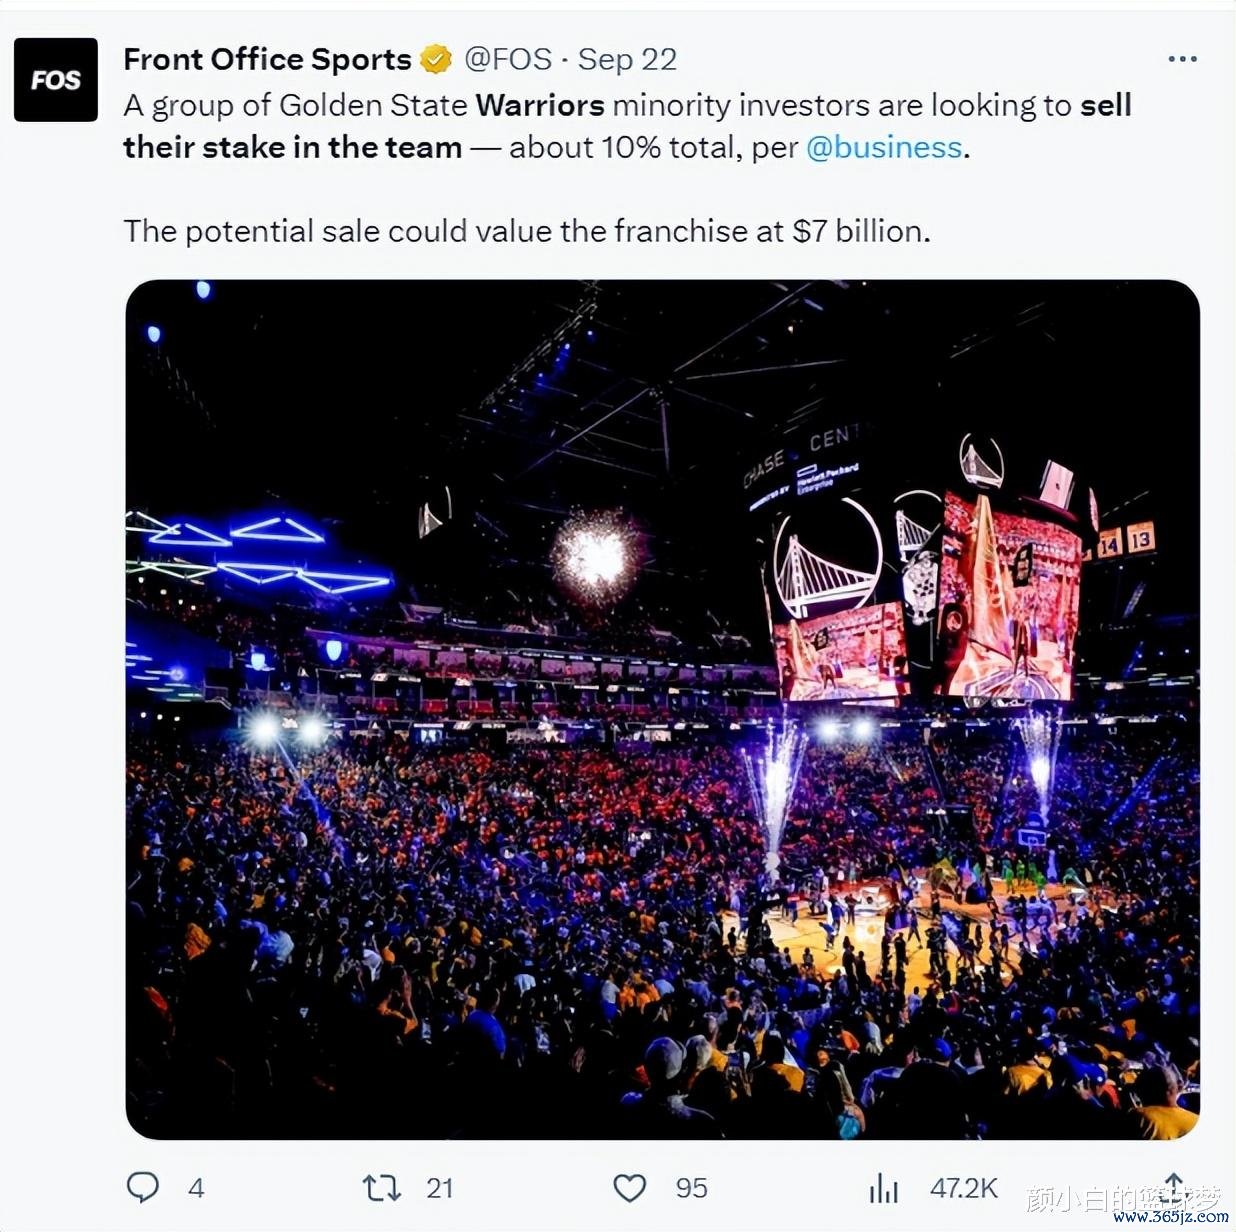
Task: Open the Front Office Sports profile name
Action: [267, 60]
